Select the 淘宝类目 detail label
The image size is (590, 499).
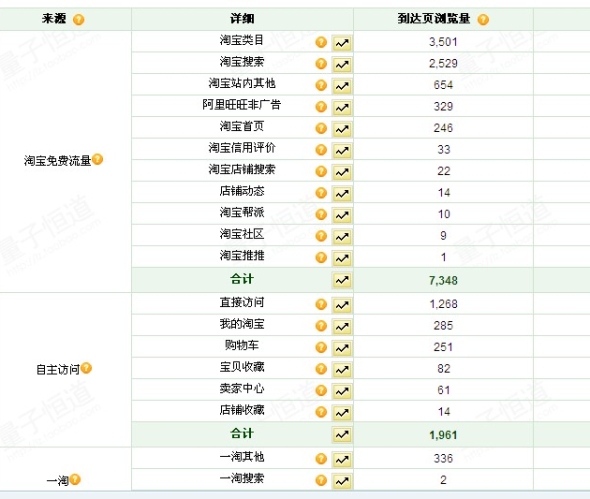242,40
